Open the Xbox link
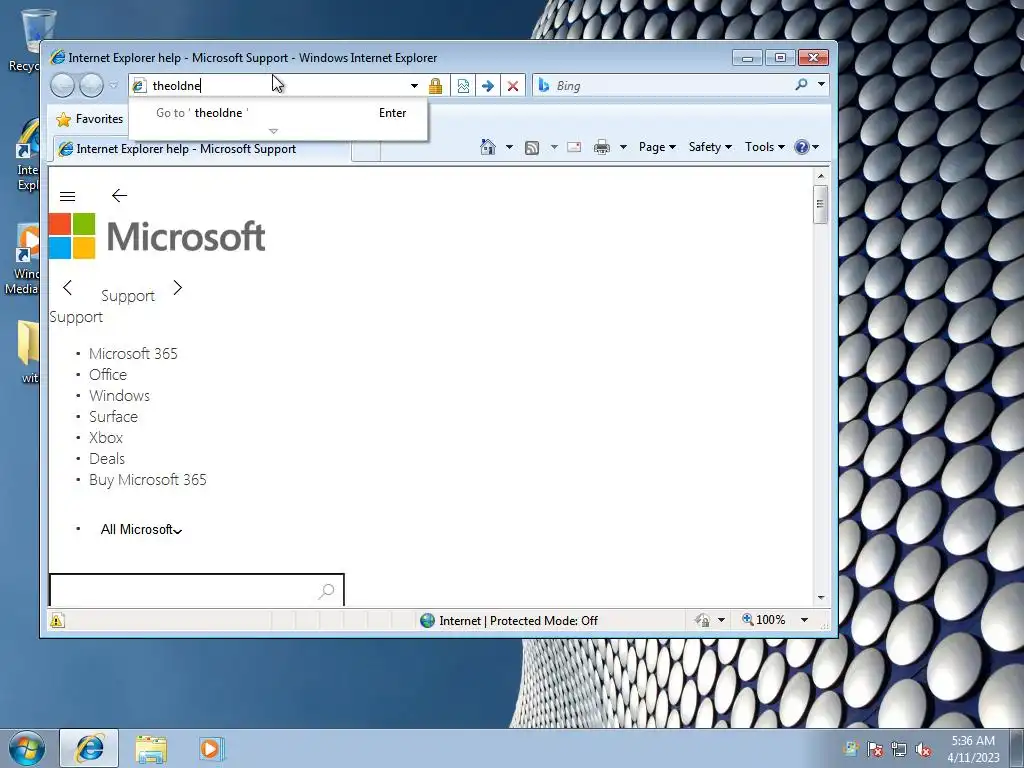 click(106, 438)
